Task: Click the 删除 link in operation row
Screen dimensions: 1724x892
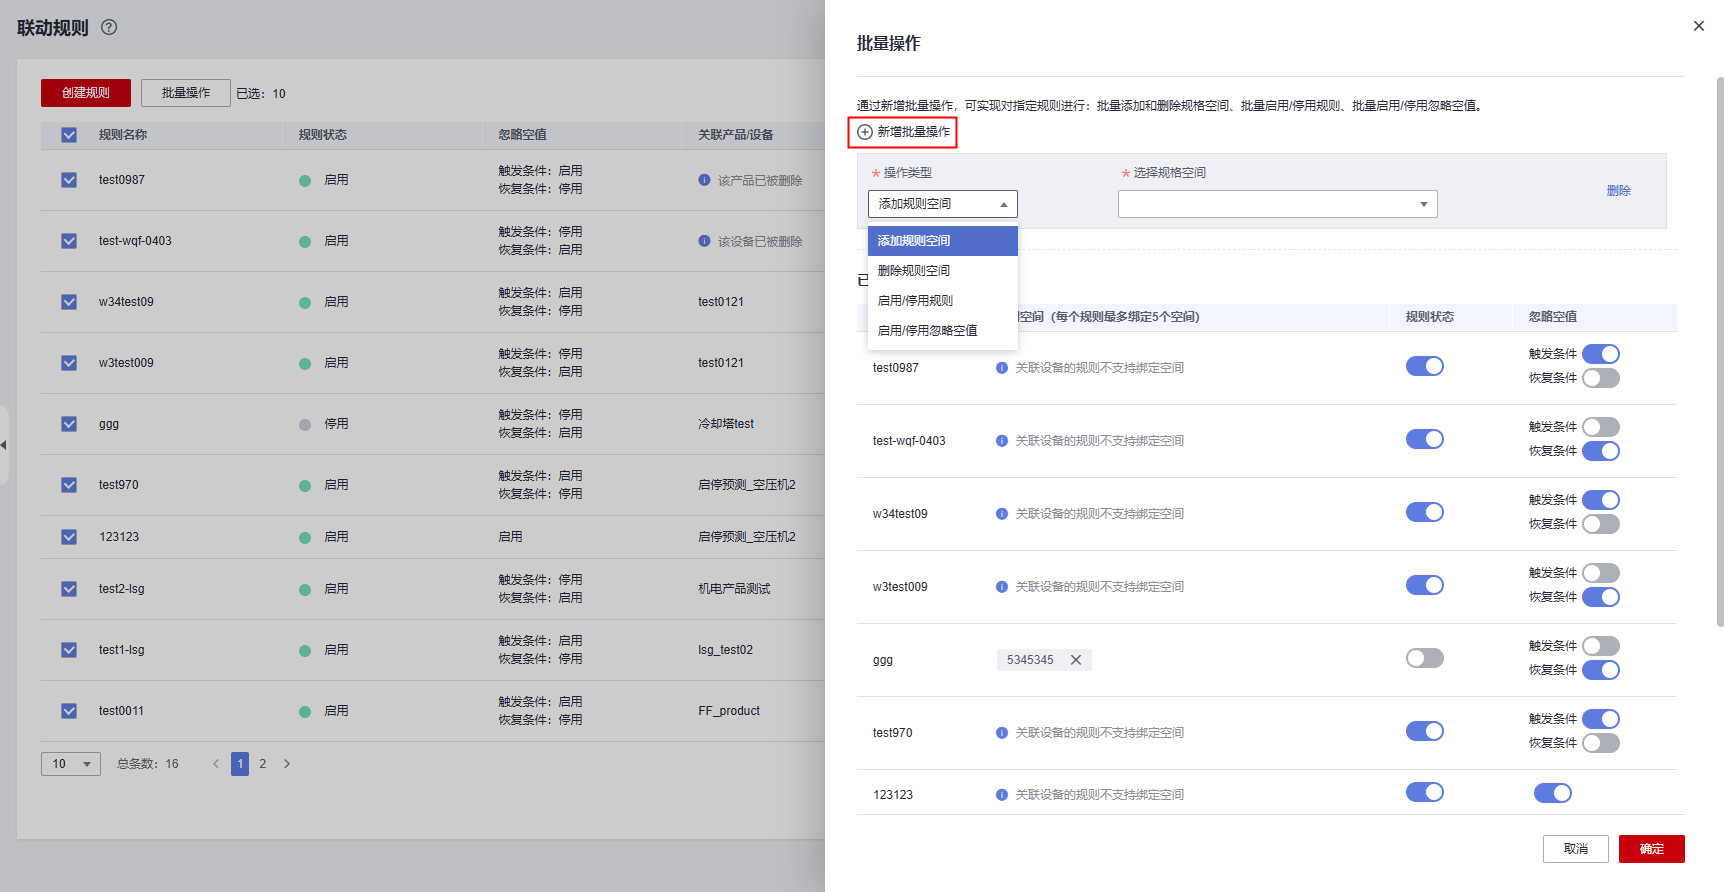Action: click(x=1618, y=191)
